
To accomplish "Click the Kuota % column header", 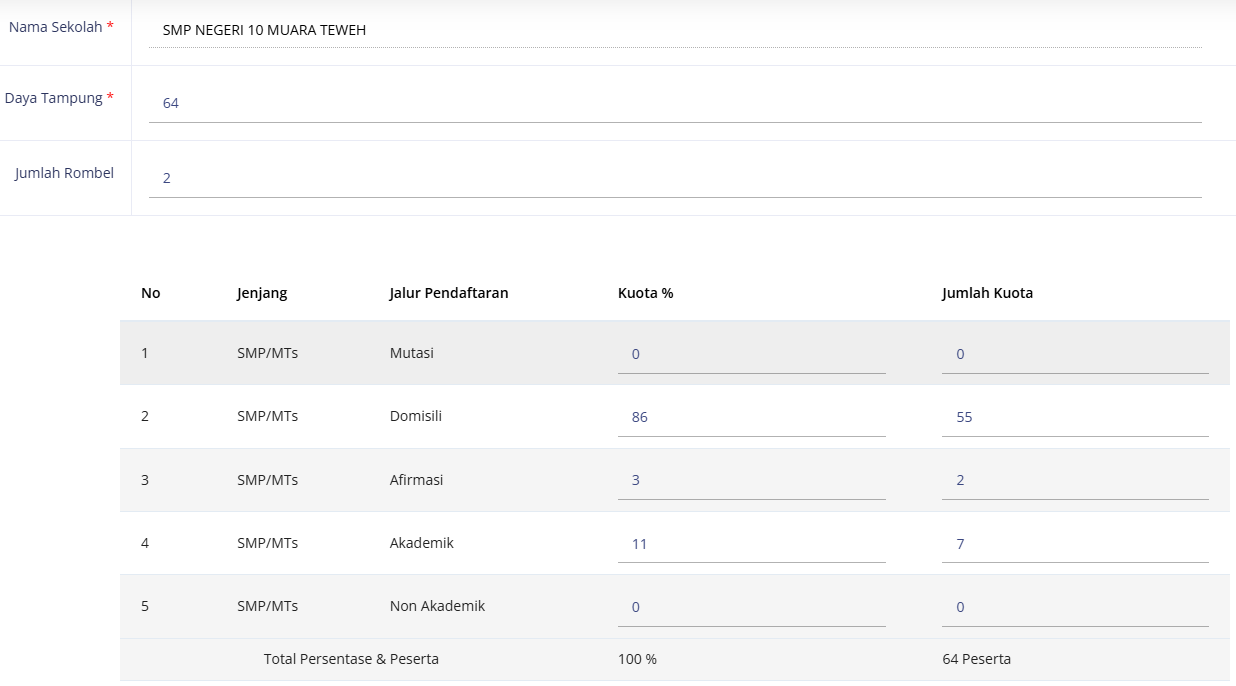I will 645,293.
